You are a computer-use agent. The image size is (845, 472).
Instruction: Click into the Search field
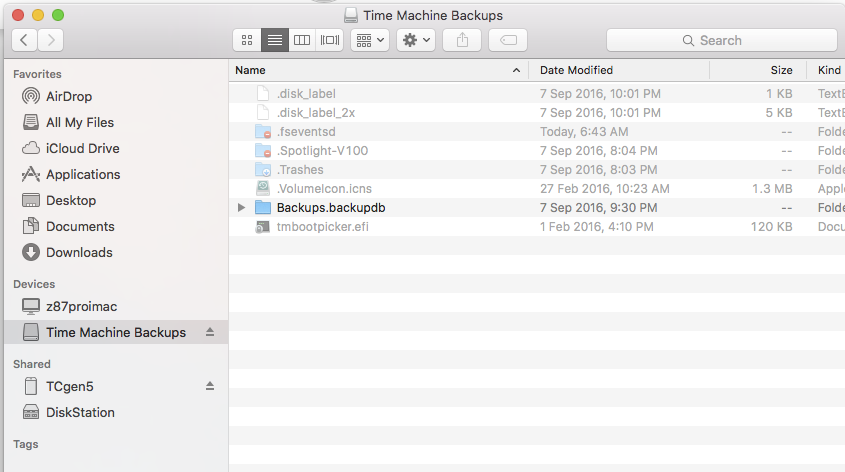tap(722, 40)
